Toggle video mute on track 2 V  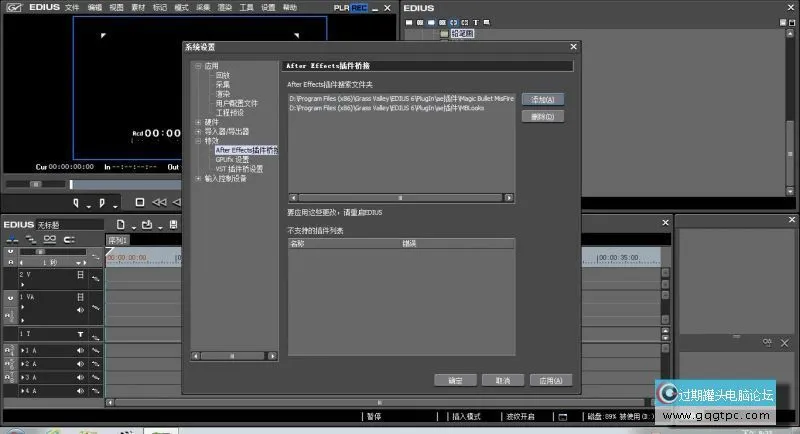[x=80, y=275]
